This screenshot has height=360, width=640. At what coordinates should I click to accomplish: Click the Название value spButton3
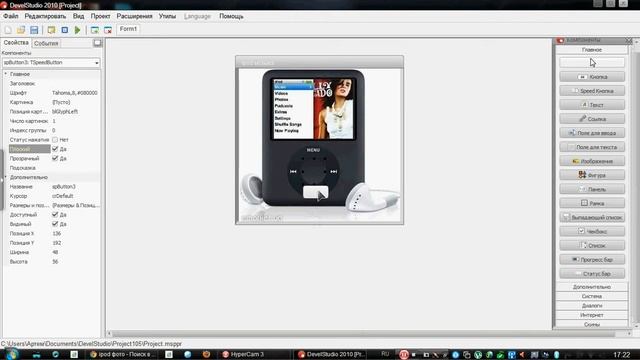point(64,187)
